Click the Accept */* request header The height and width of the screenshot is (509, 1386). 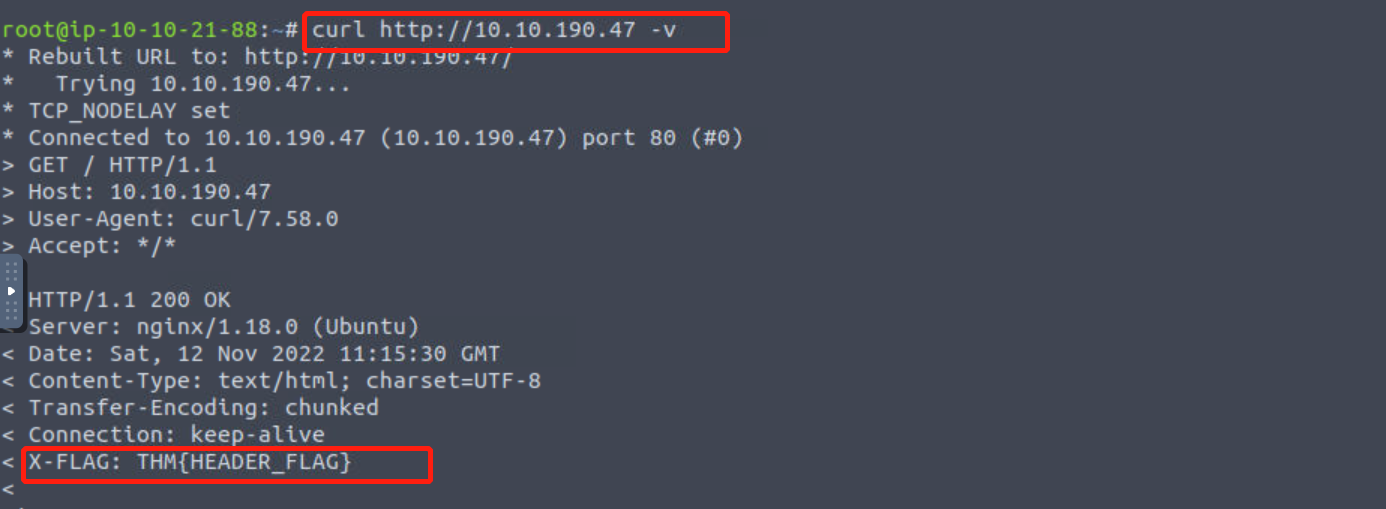point(102,246)
